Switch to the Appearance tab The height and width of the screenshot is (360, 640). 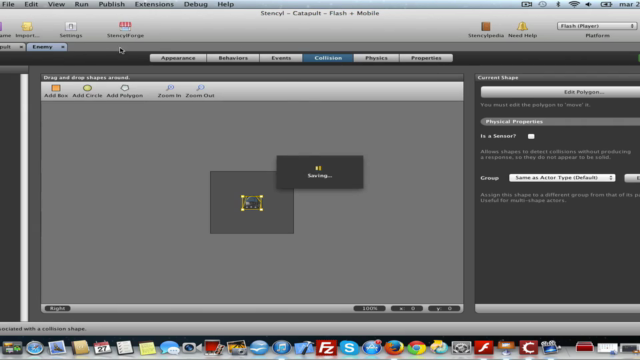178,58
